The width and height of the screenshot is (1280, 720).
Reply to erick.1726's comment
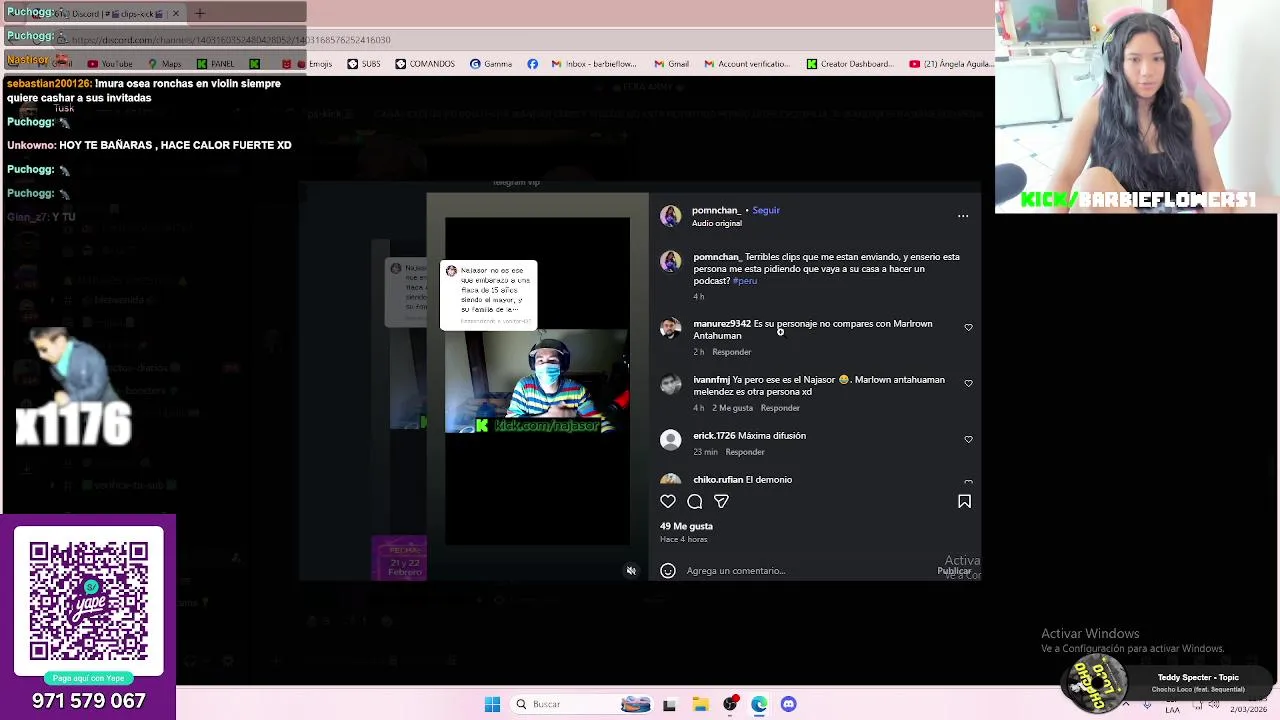(x=745, y=452)
